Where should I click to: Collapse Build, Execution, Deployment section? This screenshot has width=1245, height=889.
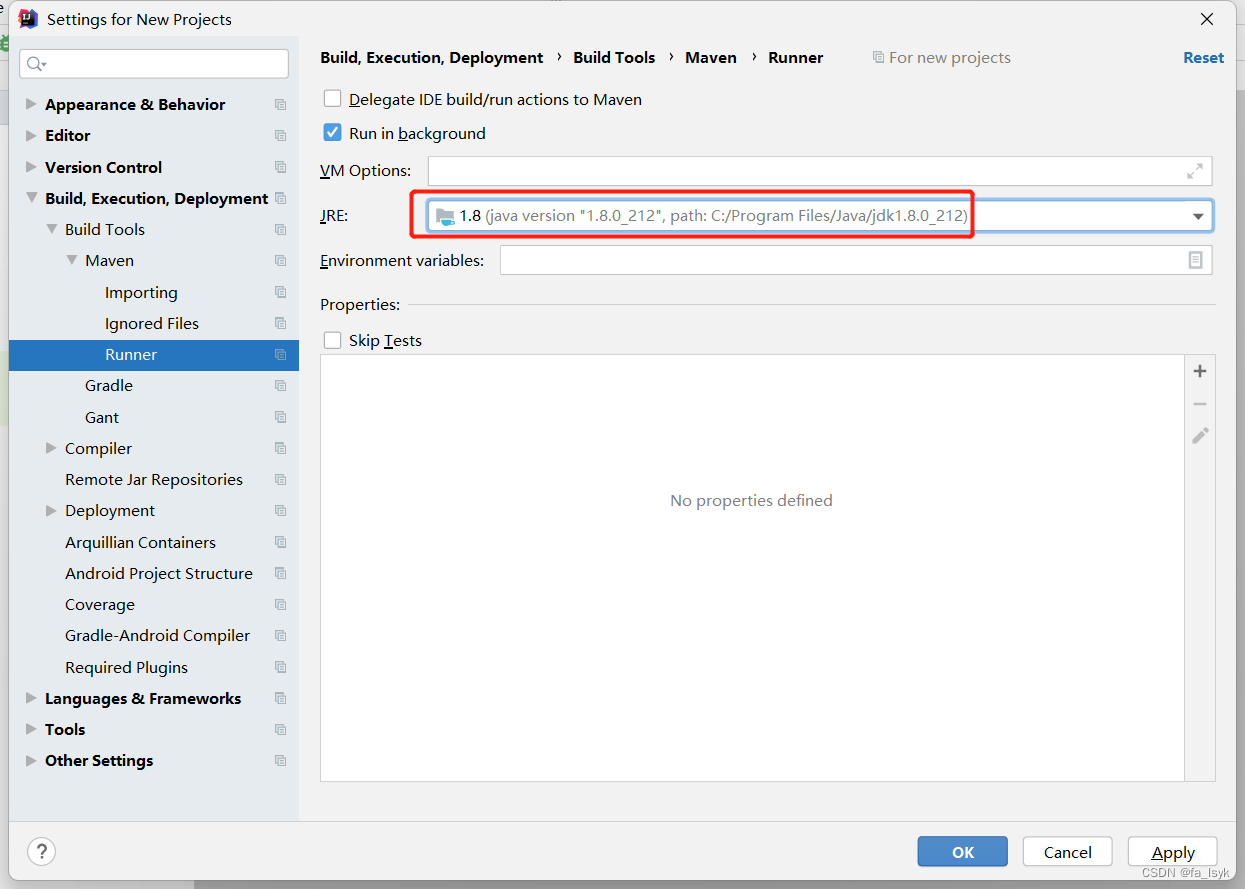click(31, 198)
